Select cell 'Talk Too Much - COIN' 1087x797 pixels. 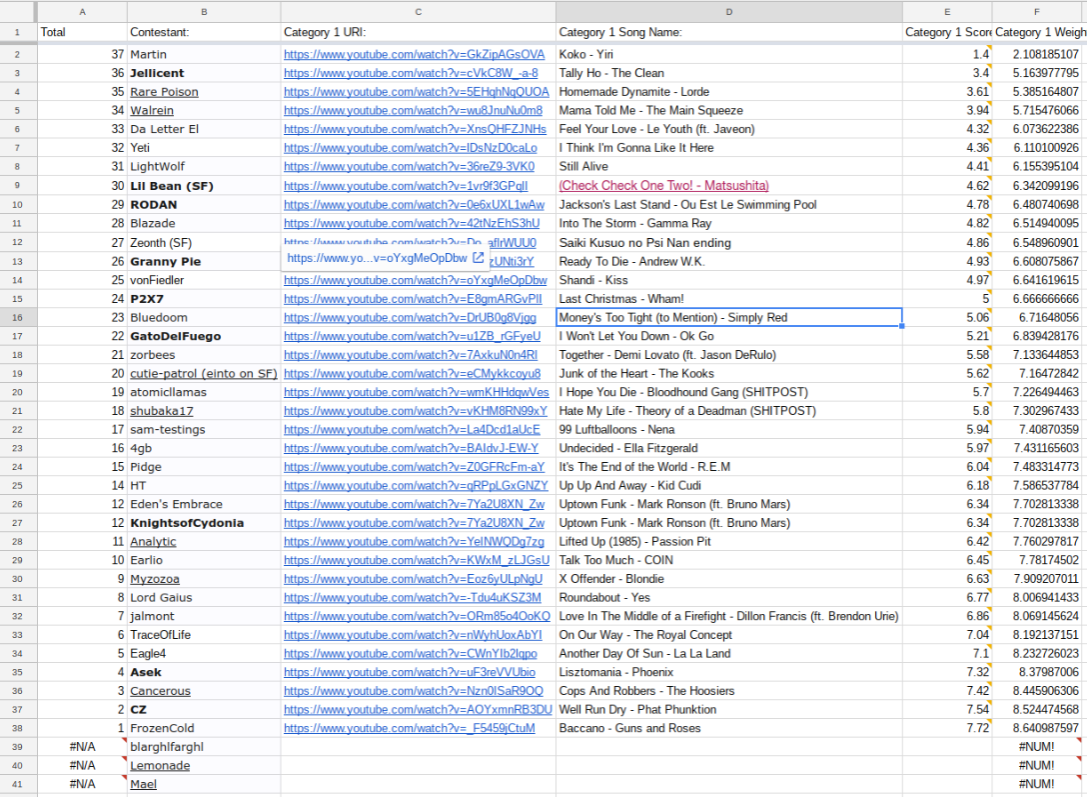(729, 560)
